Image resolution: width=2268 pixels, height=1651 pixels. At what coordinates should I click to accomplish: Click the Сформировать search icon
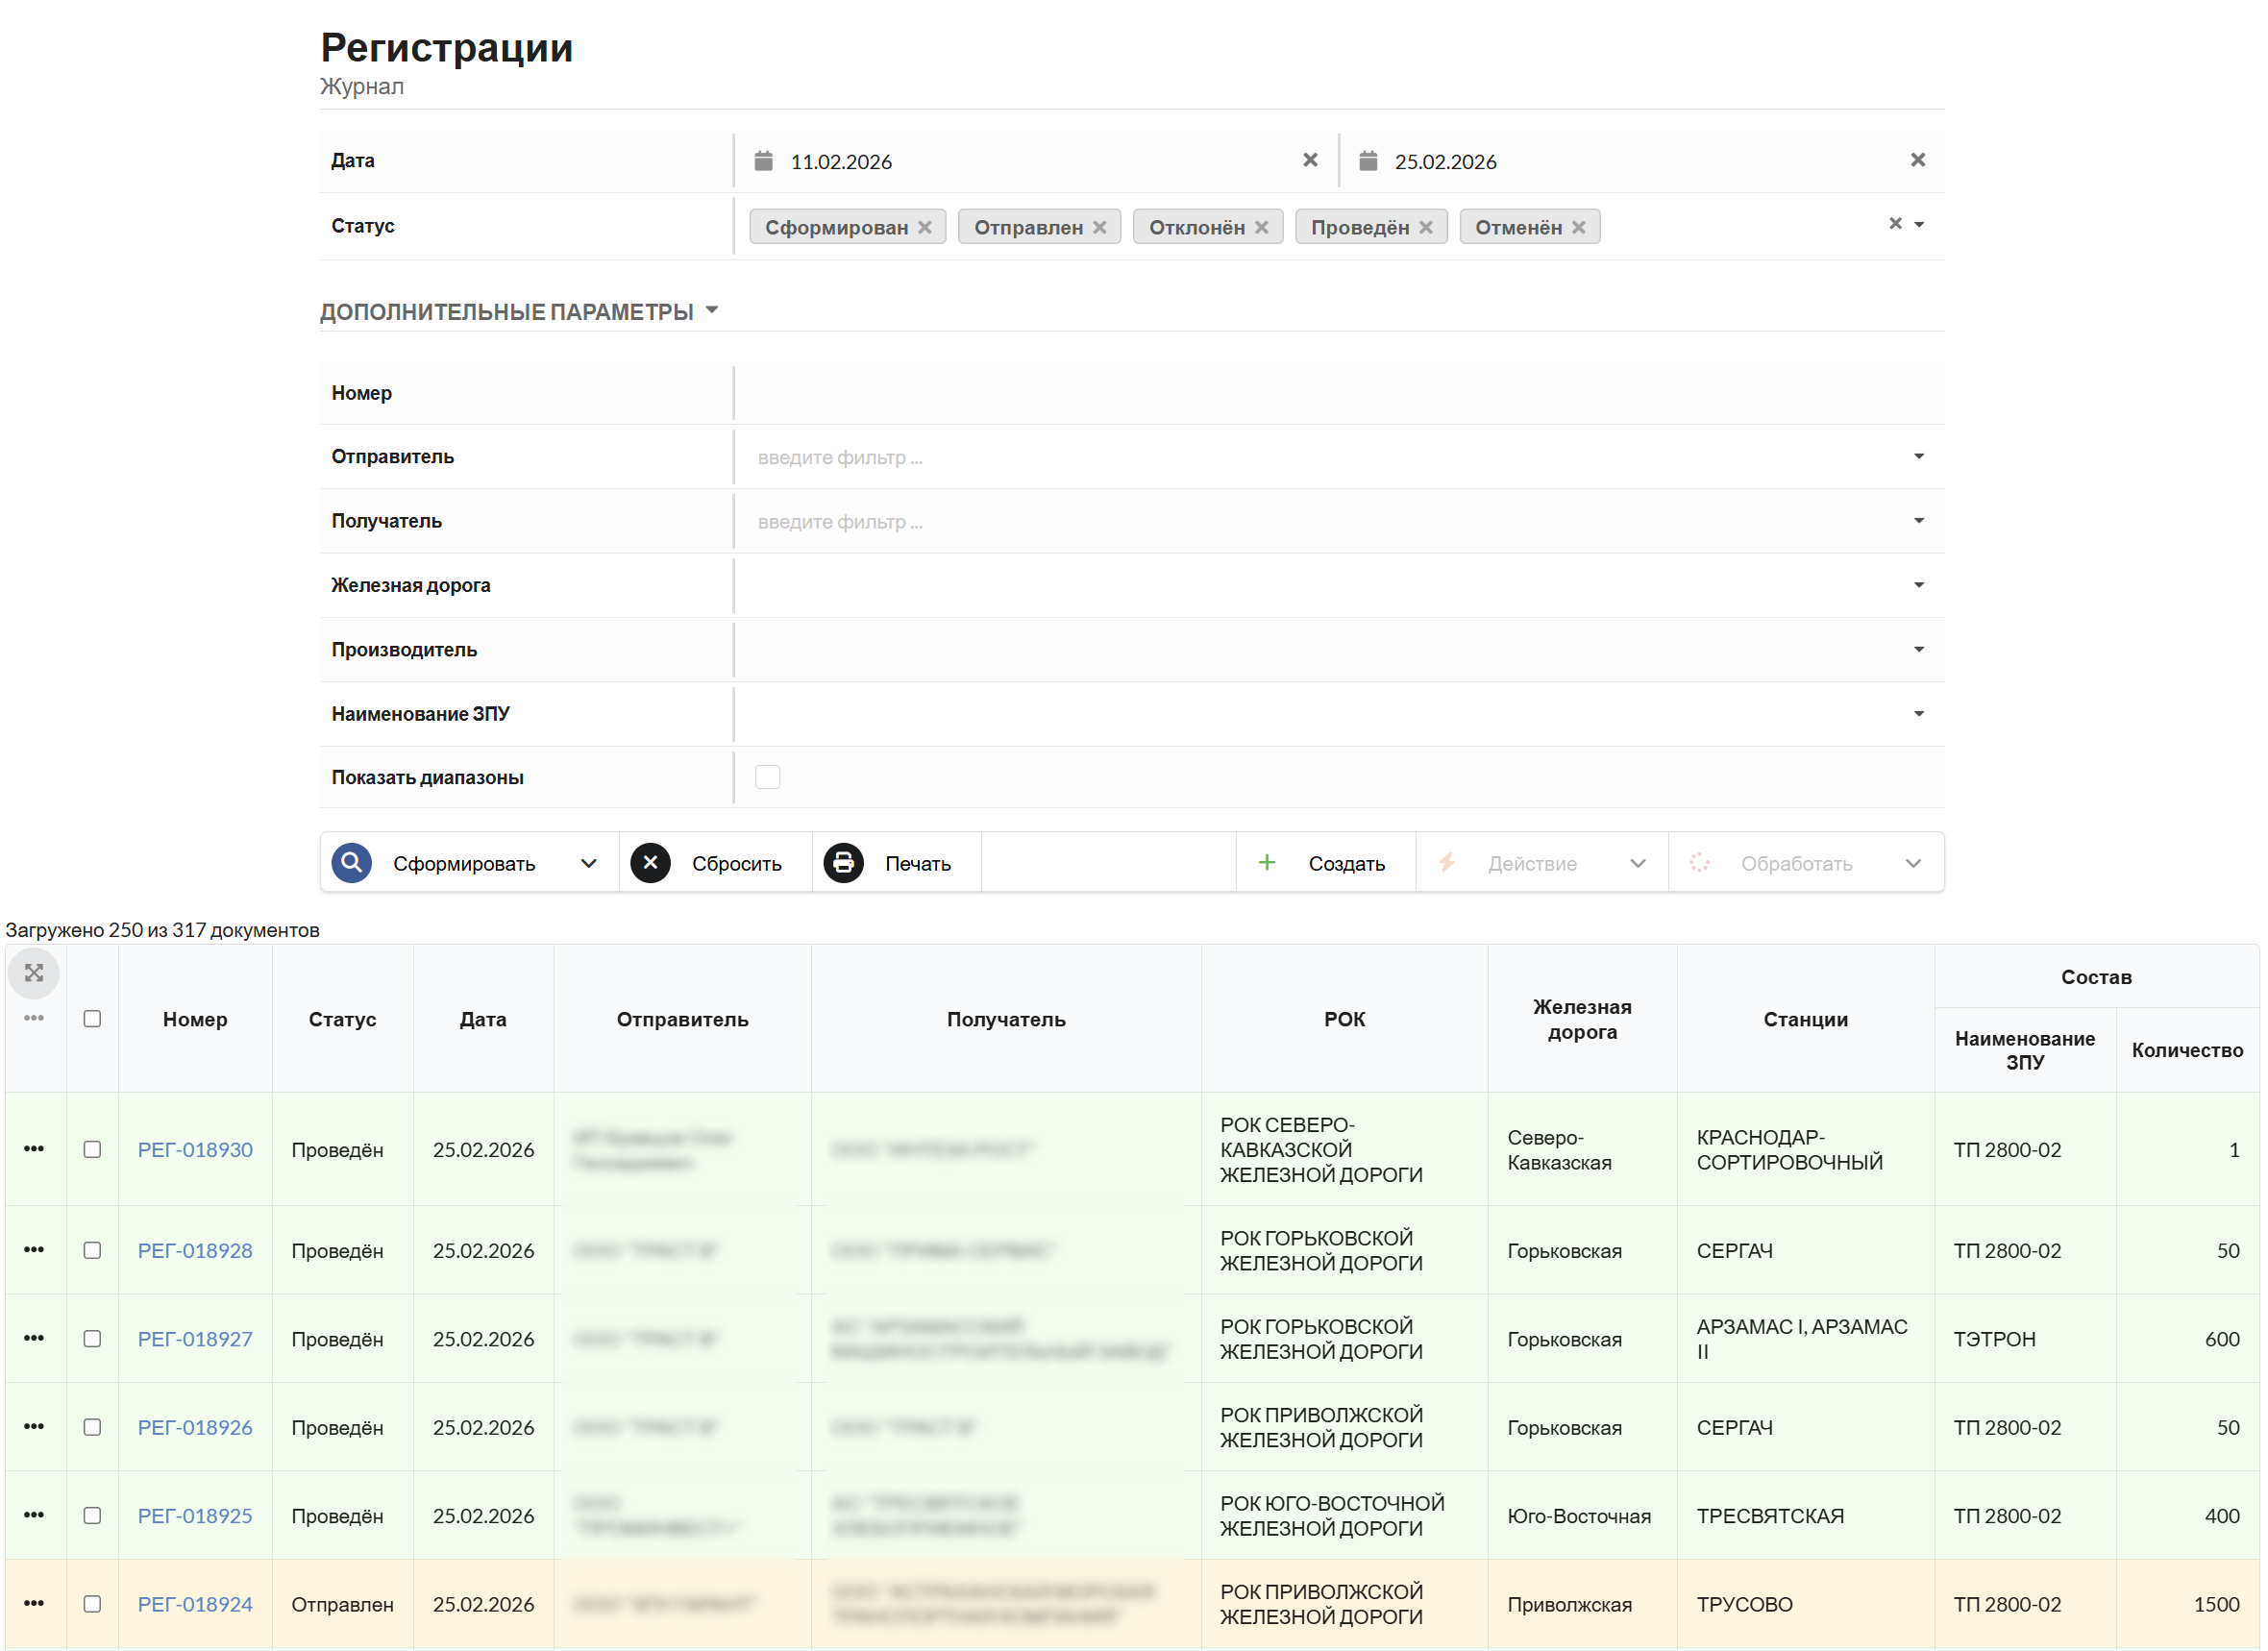coord(352,862)
